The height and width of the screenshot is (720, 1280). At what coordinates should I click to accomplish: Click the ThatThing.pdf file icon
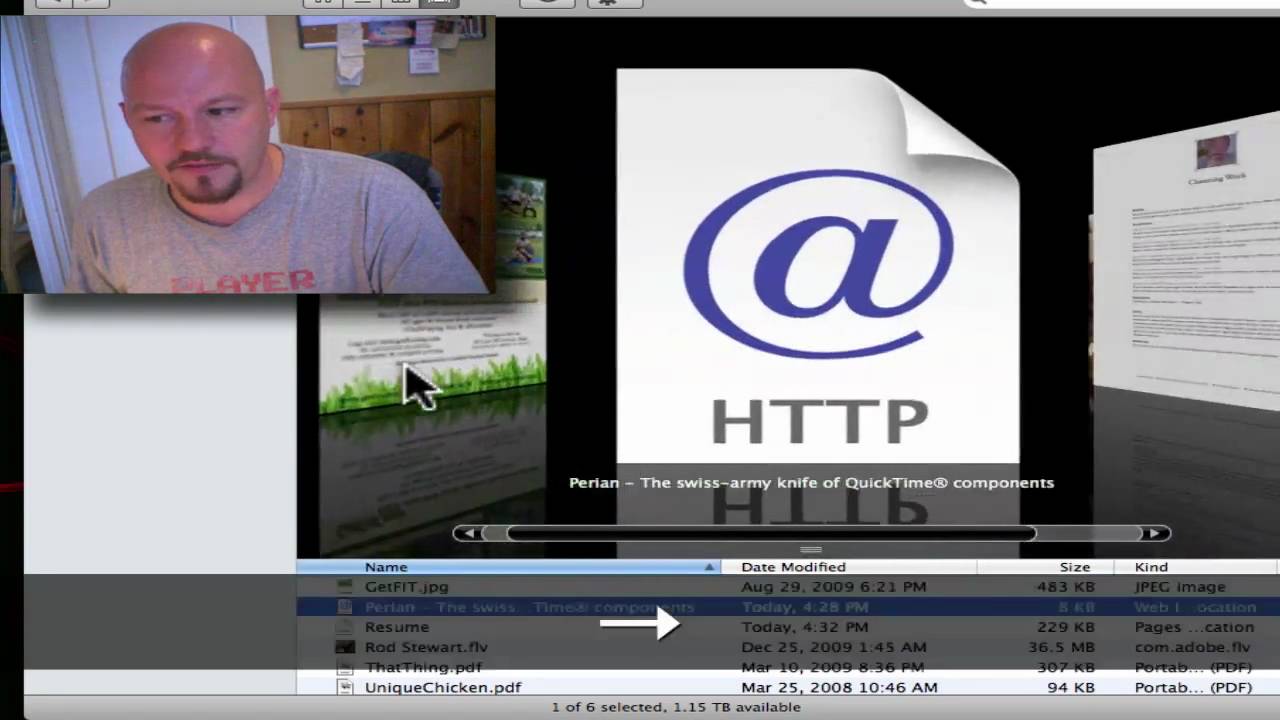[x=345, y=667]
